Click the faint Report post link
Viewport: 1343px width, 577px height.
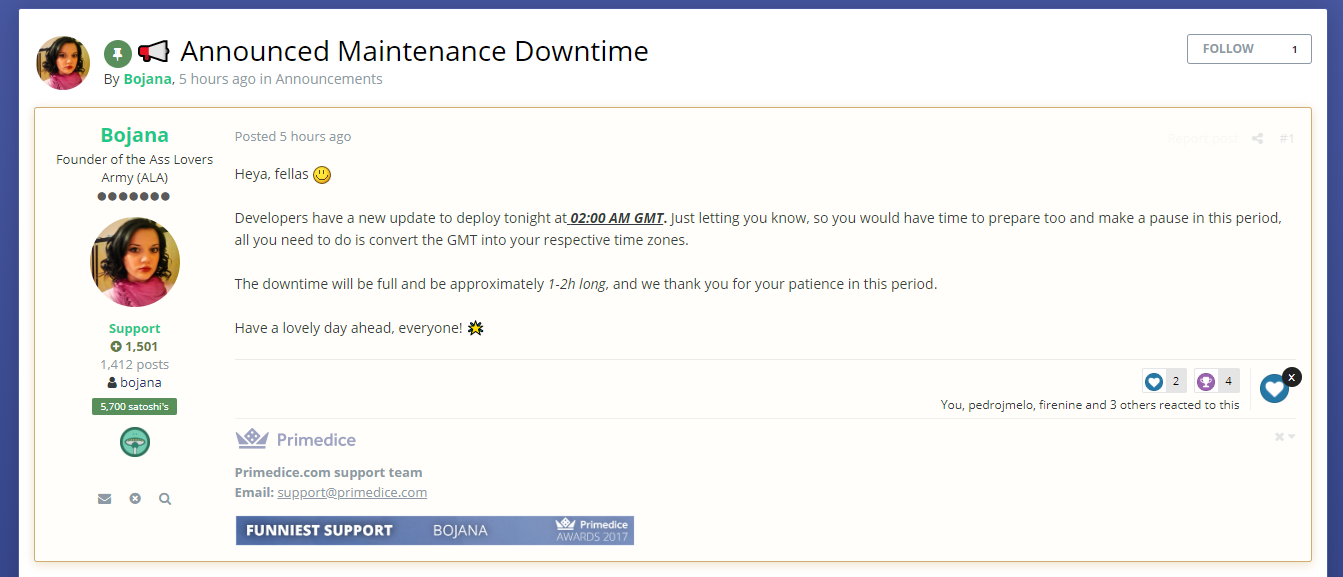tap(1203, 138)
